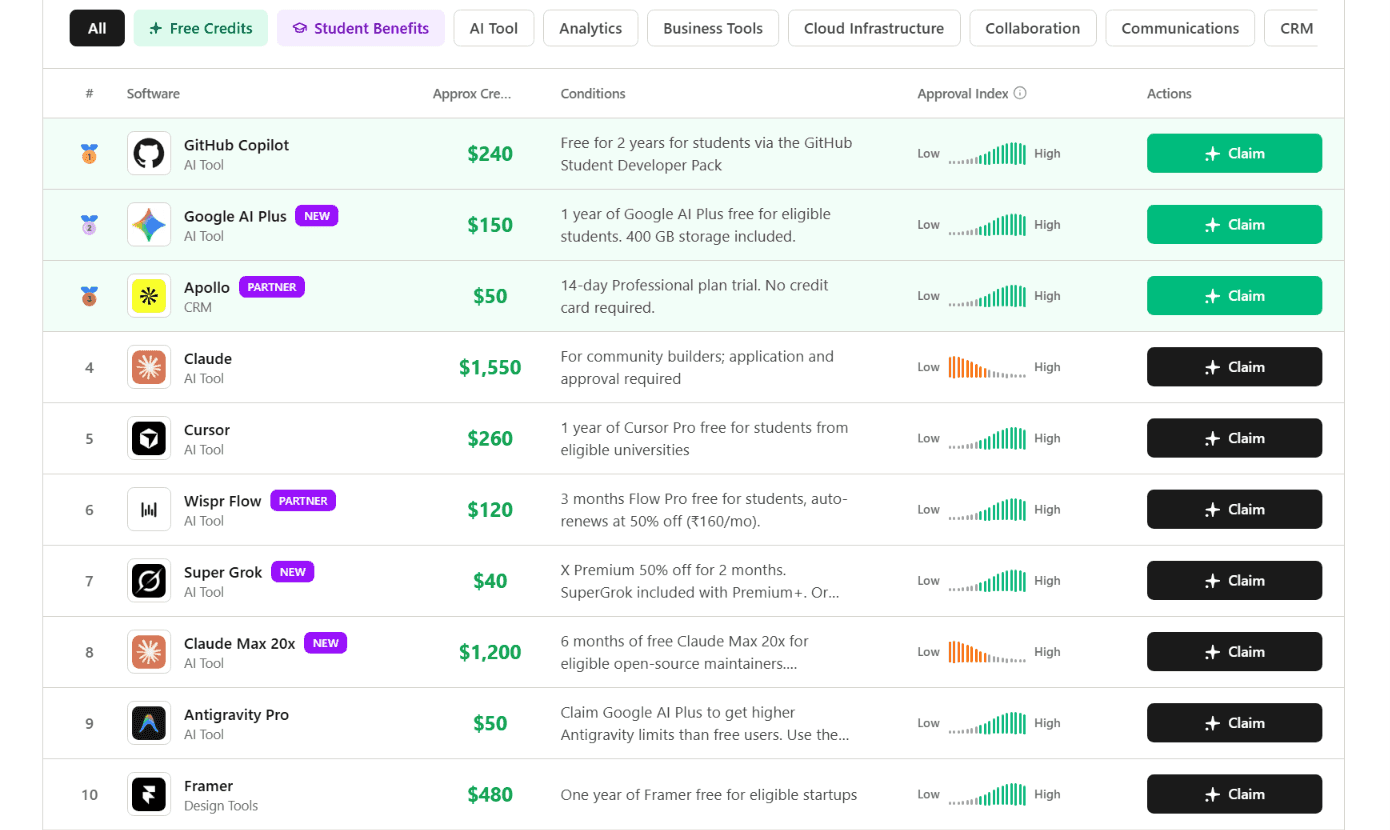The image size is (1390, 830).
Task: Claim the Wispr Flow offer
Action: click(x=1234, y=509)
